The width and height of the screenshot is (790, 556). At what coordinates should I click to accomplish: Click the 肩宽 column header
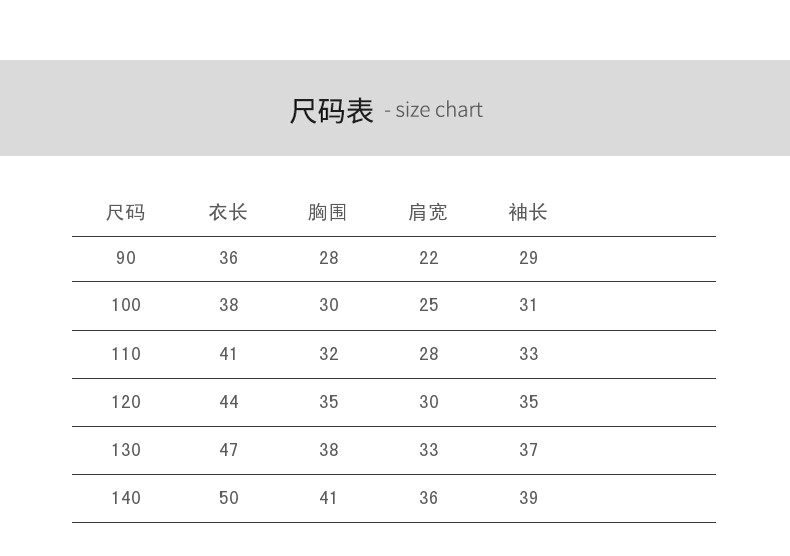[428, 212]
